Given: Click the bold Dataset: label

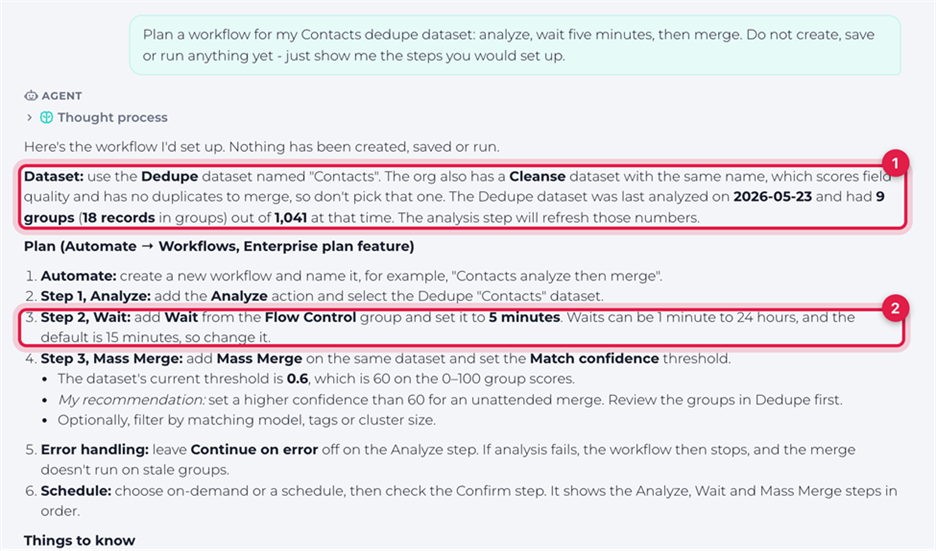Looking at the screenshot, I should (54, 177).
